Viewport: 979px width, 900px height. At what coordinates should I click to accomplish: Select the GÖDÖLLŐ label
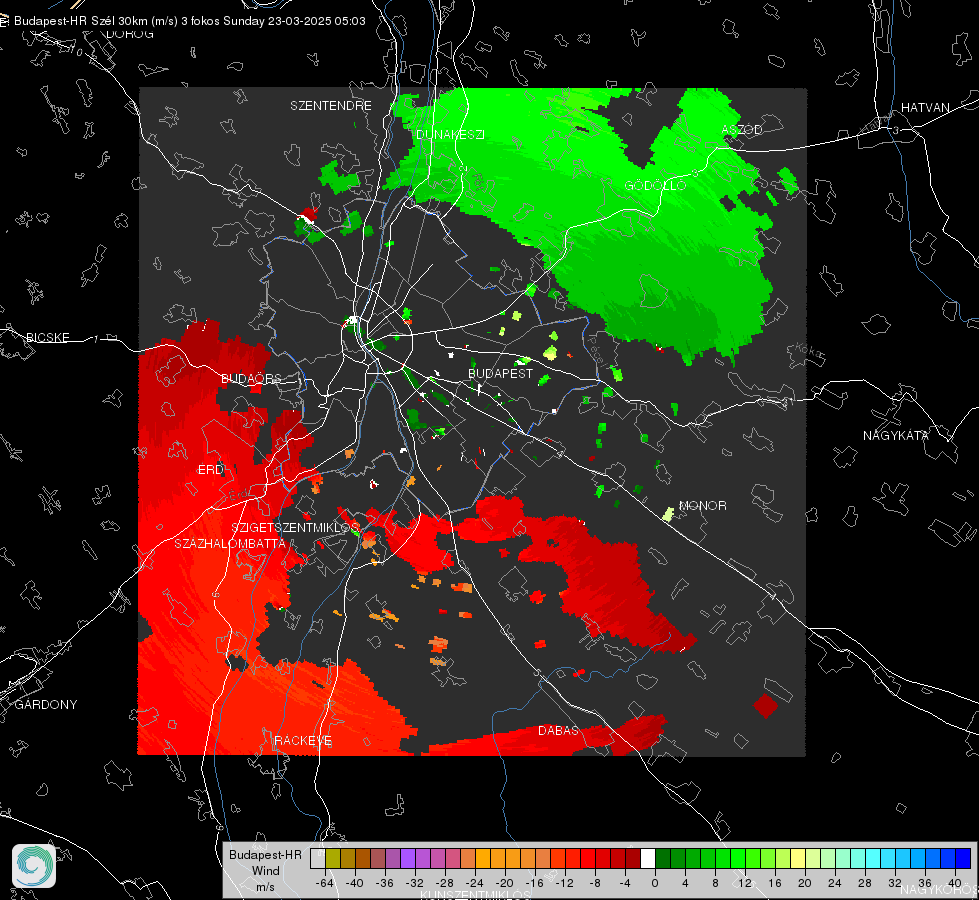(655, 185)
